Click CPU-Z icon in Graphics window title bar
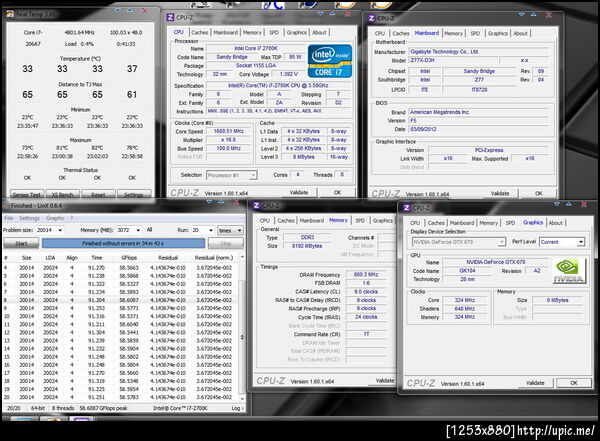Screen dimensions: 600x441 407,207
